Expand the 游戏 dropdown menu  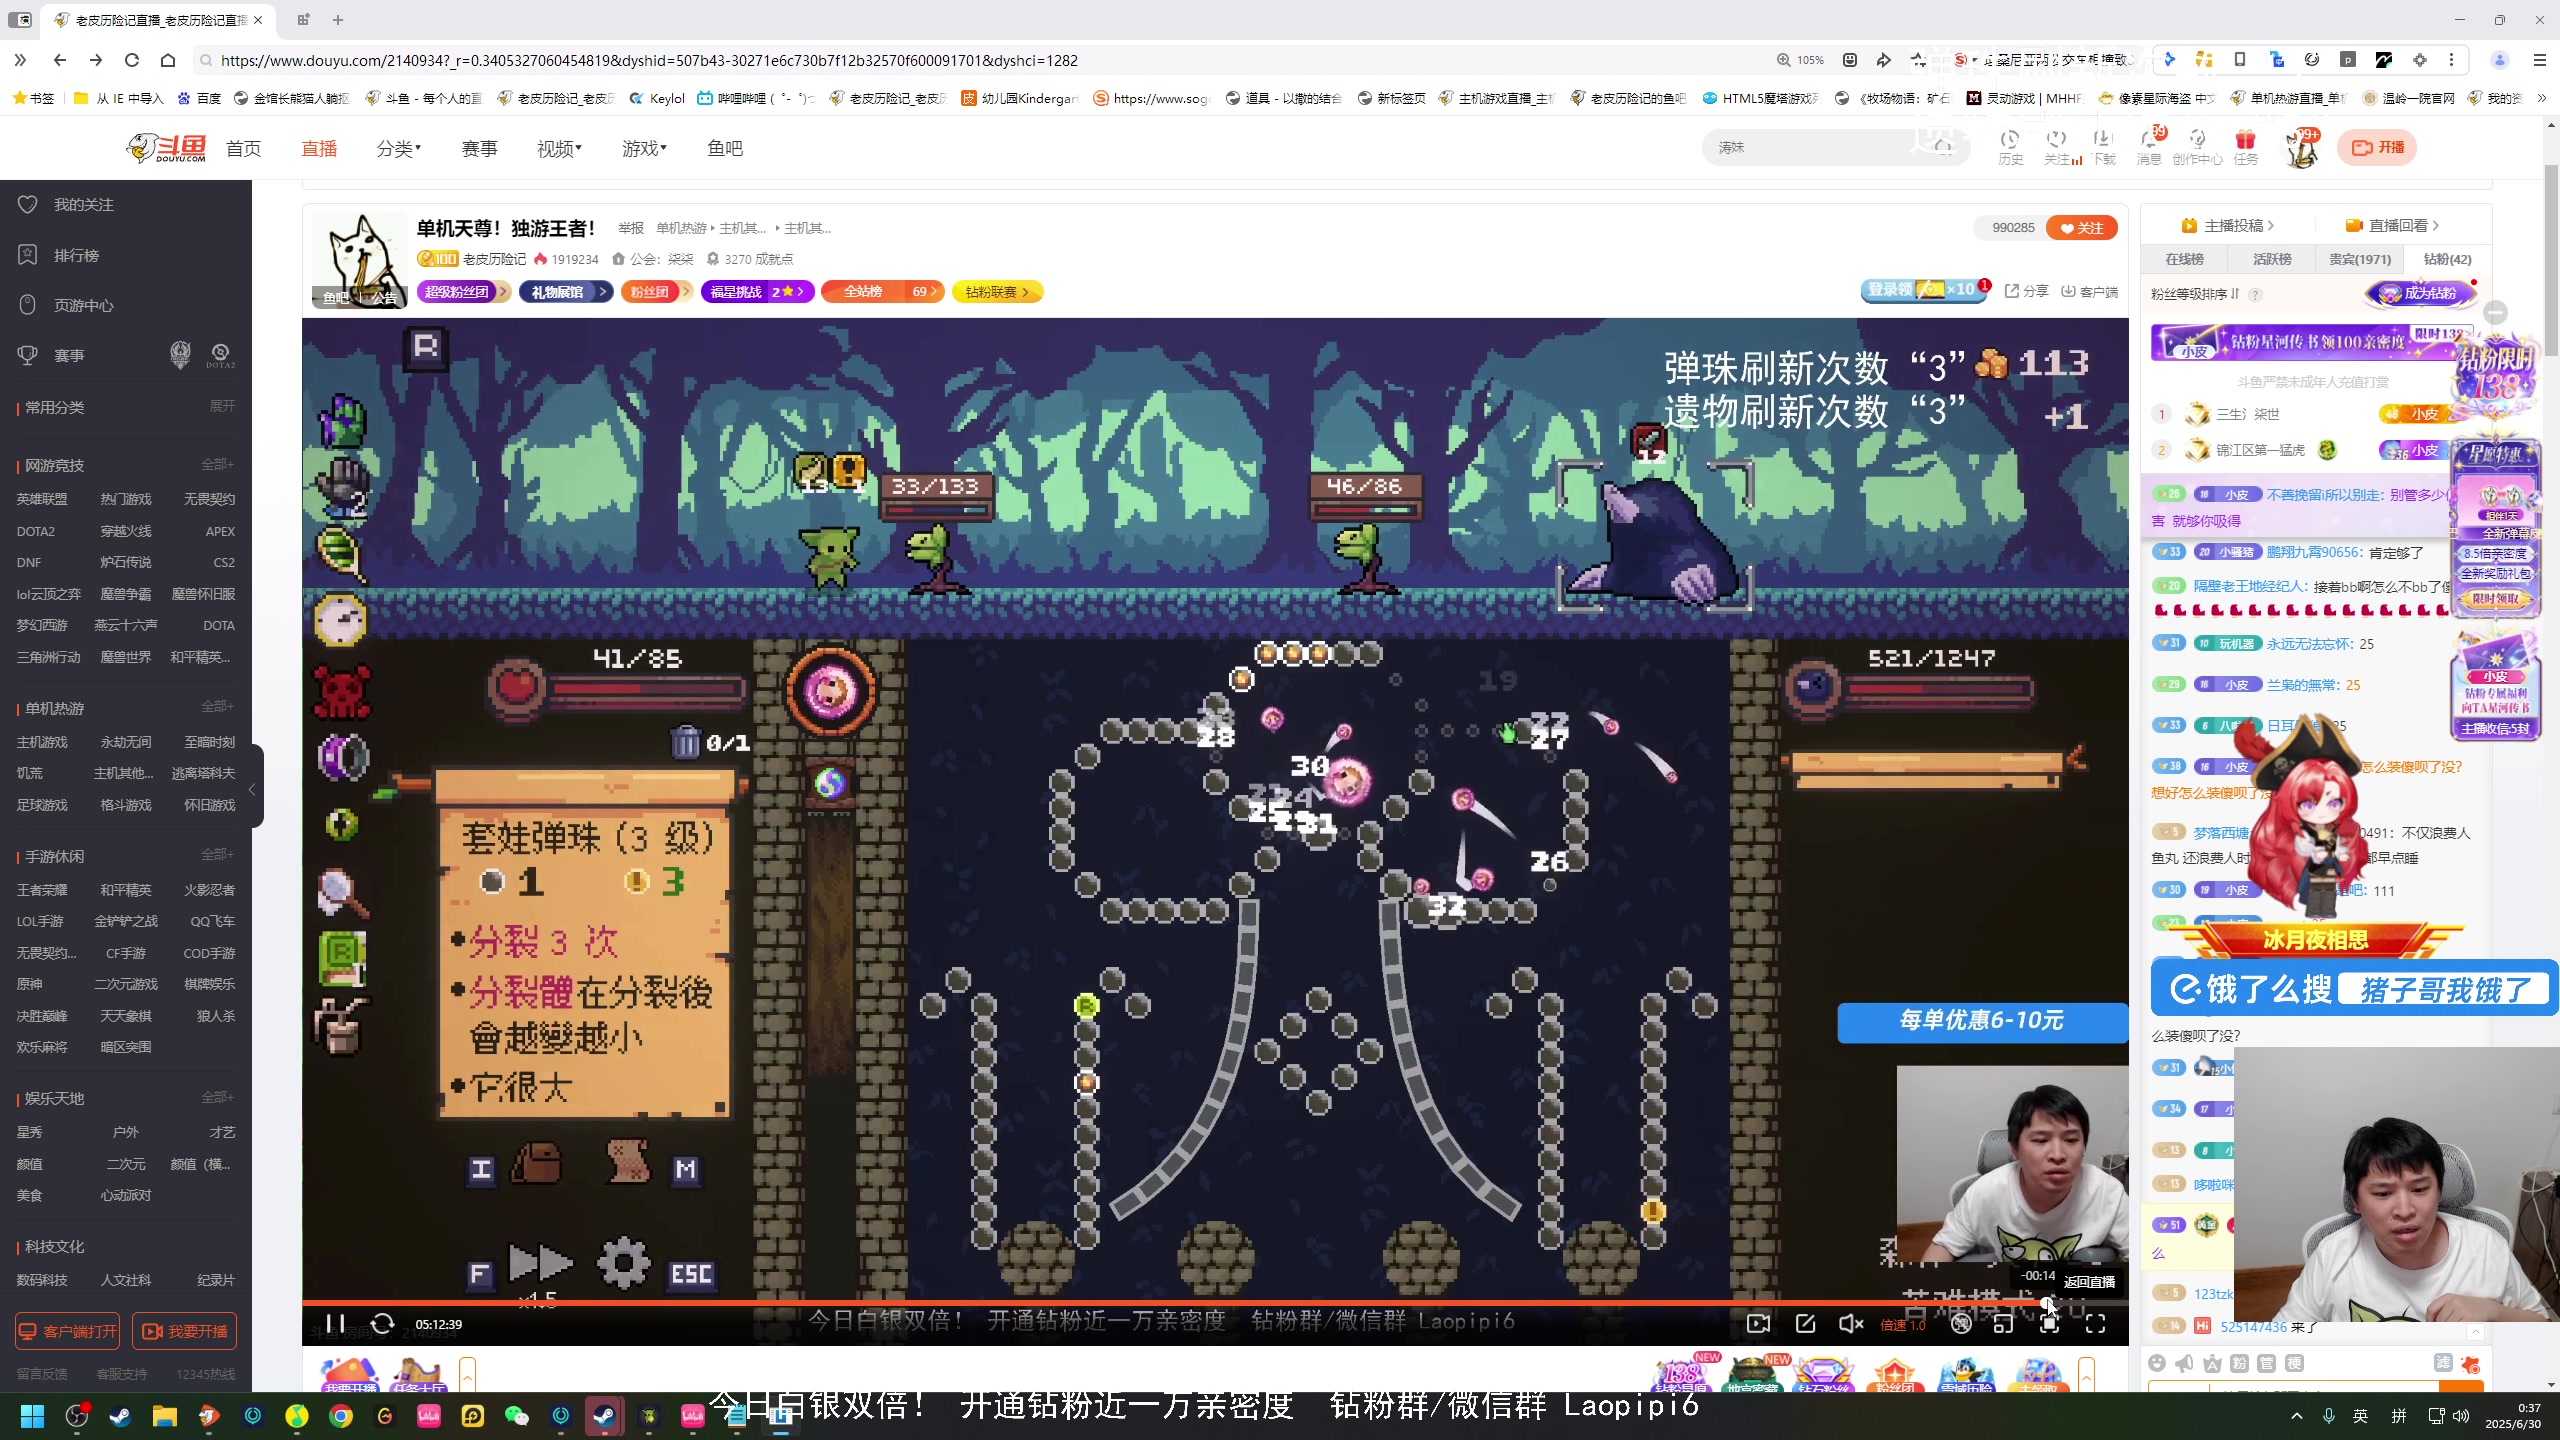pyautogui.click(x=644, y=148)
